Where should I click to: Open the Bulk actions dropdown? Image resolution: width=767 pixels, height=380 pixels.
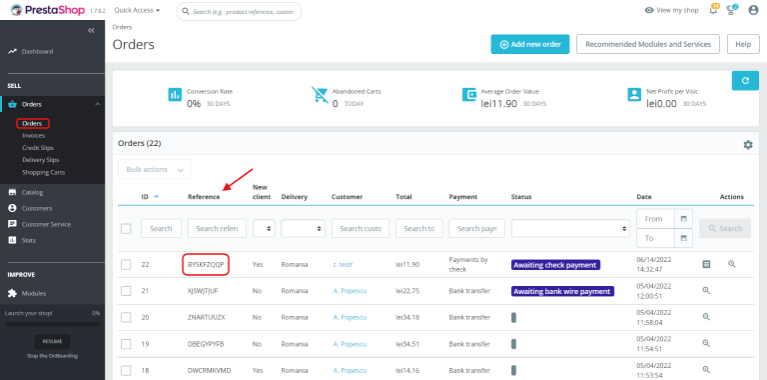tap(155, 169)
